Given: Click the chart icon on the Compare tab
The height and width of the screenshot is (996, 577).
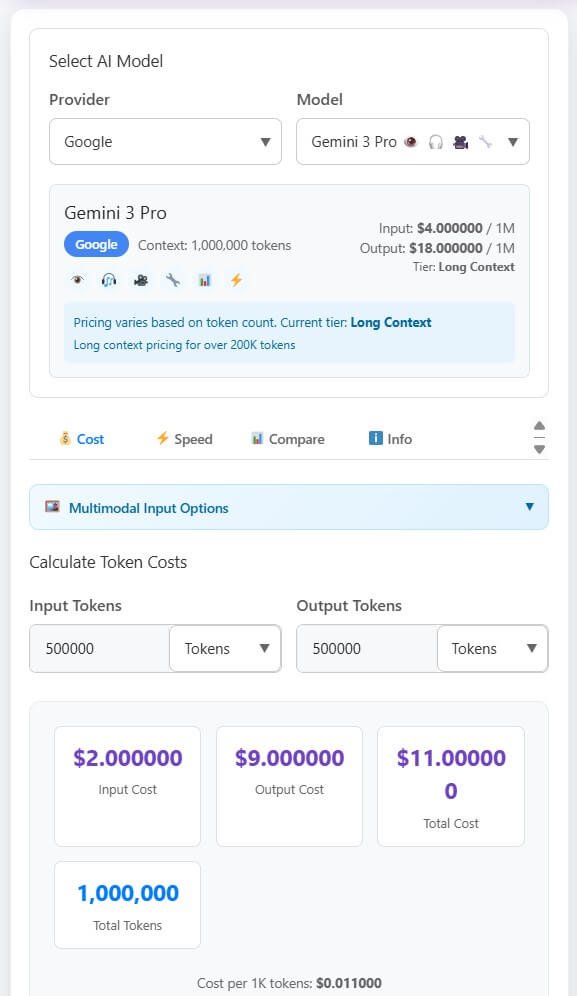Looking at the screenshot, I should pos(256,438).
